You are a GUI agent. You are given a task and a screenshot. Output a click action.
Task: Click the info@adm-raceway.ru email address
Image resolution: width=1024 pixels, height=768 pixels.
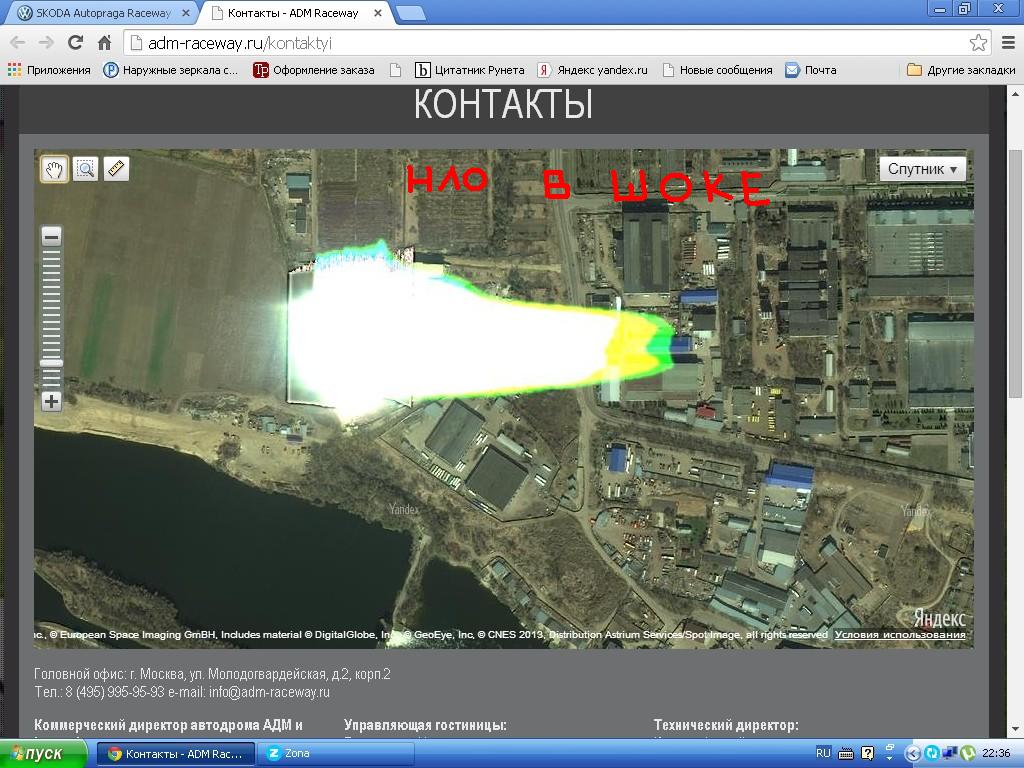click(269, 692)
